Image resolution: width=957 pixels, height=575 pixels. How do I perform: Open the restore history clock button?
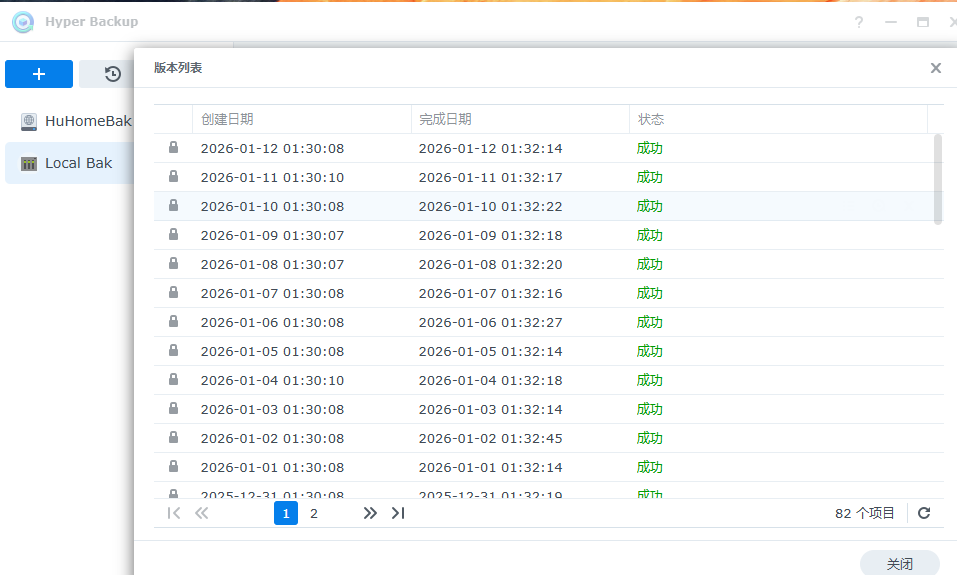(x=112, y=74)
